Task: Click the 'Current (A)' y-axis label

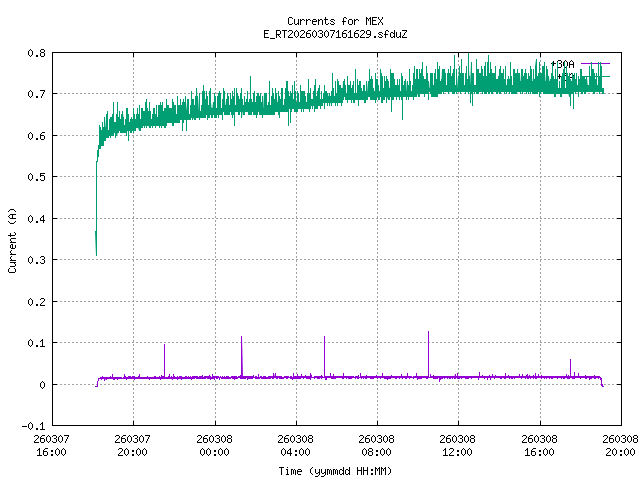Action: coord(13,240)
